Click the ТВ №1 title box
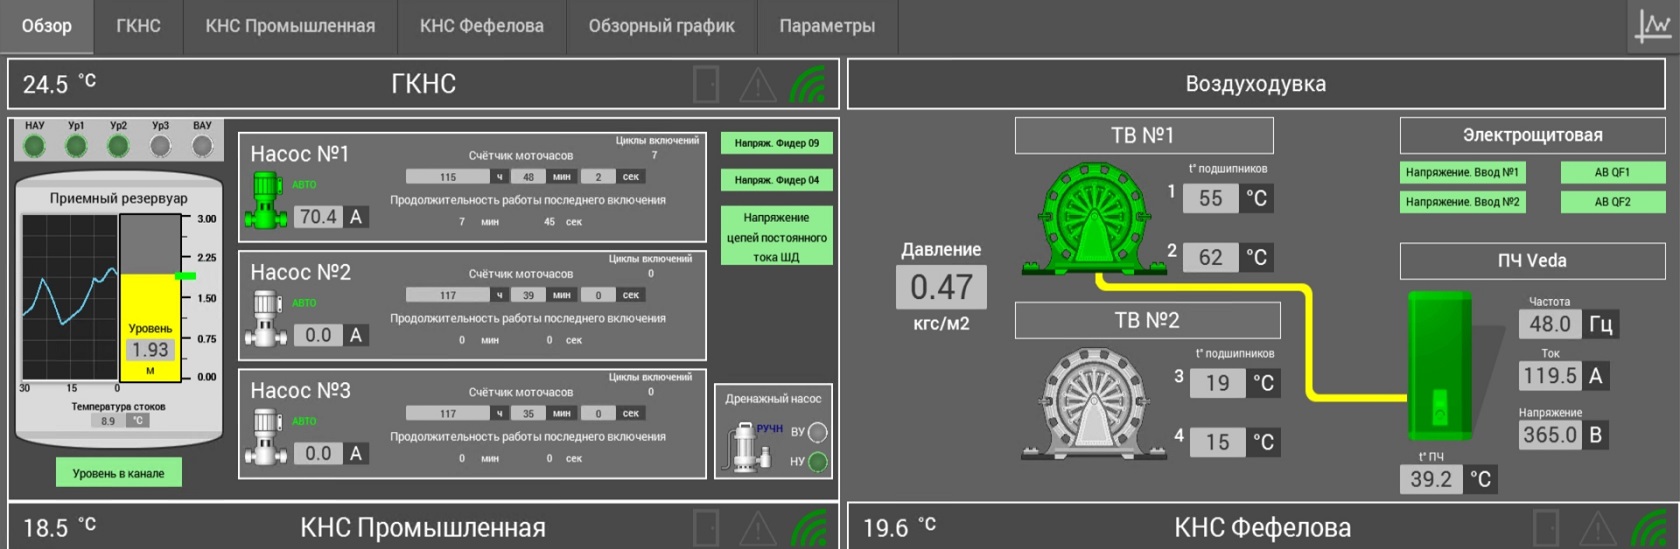The image size is (1680, 549). tap(1144, 135)
